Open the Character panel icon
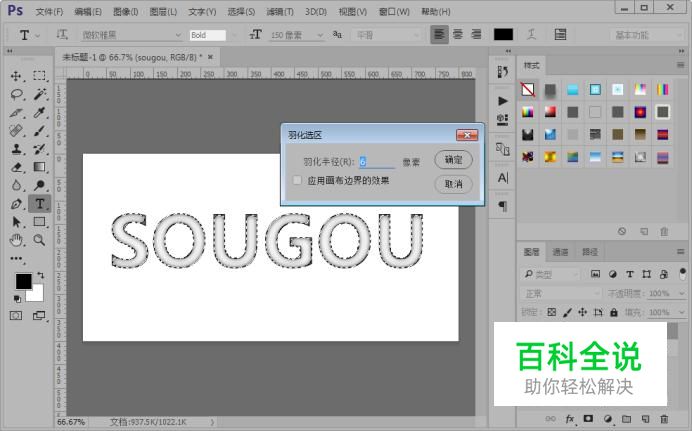 (503, 178)
